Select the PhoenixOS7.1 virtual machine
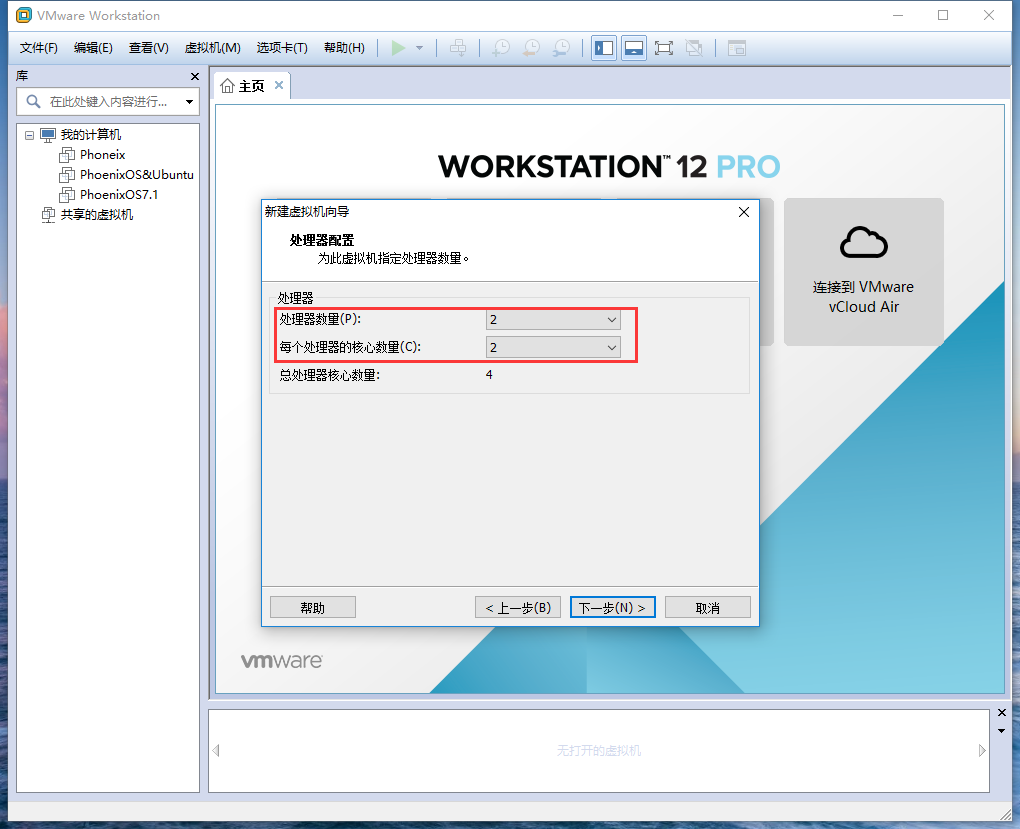Viewport: 1020px width, 829px height. [x=118, y=195]
